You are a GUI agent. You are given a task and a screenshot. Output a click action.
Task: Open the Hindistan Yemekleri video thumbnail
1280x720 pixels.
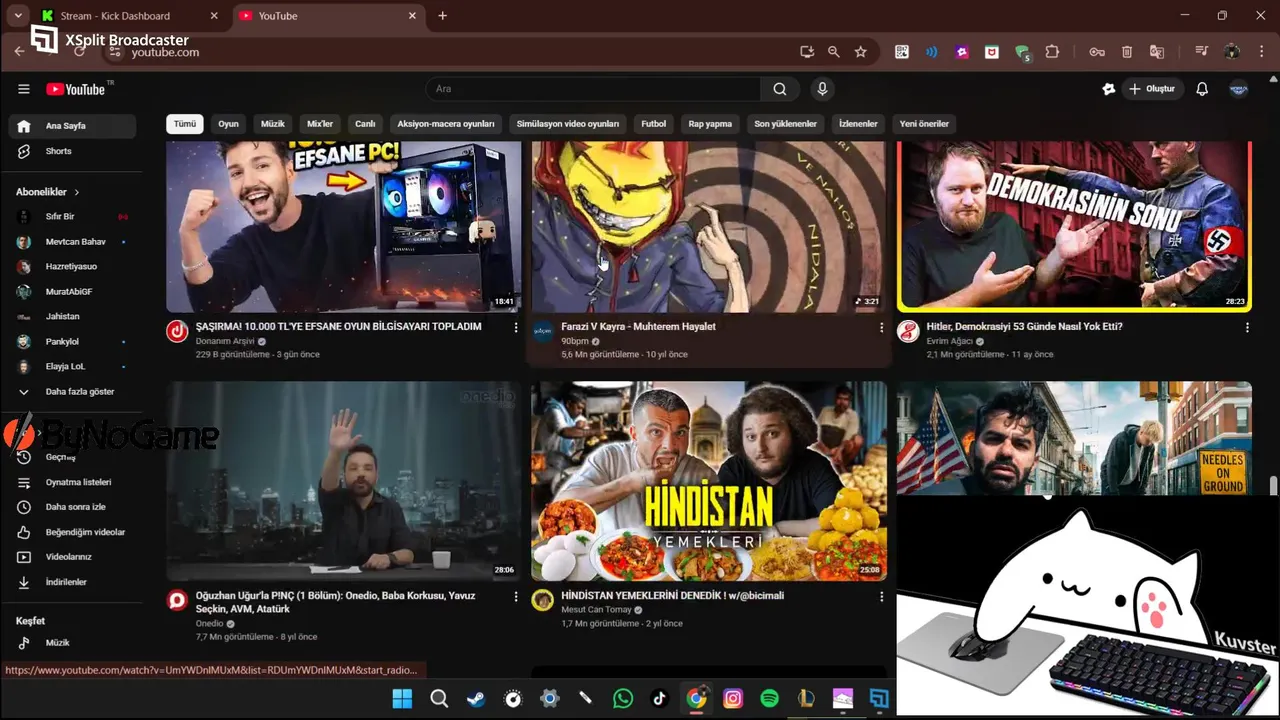pyautogui.click(x=708, y=481)
